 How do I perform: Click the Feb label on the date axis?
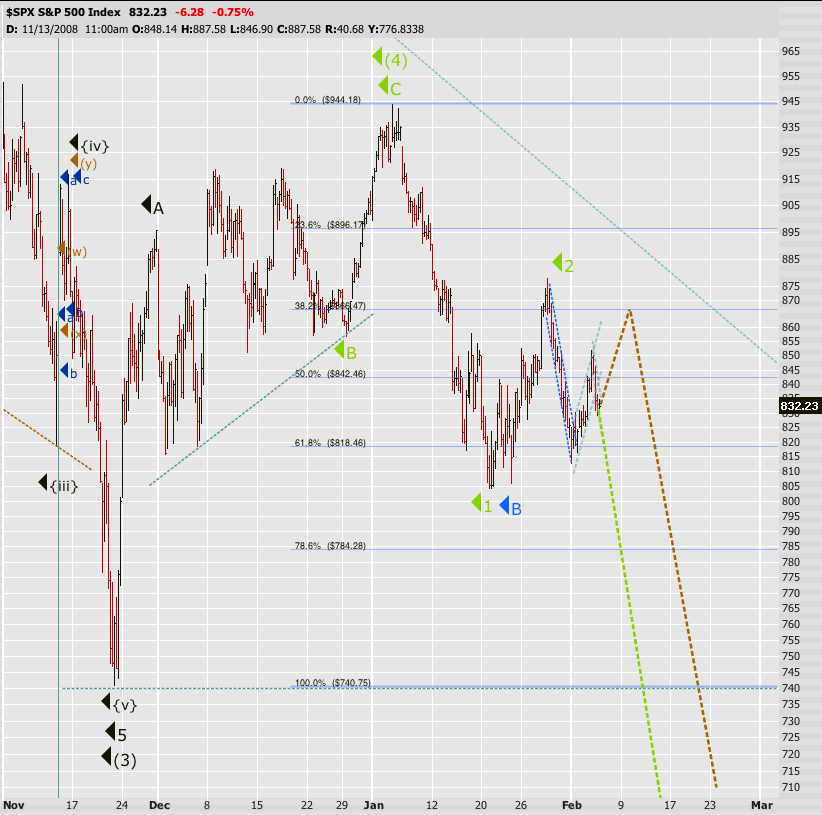(x=572, y=805)
